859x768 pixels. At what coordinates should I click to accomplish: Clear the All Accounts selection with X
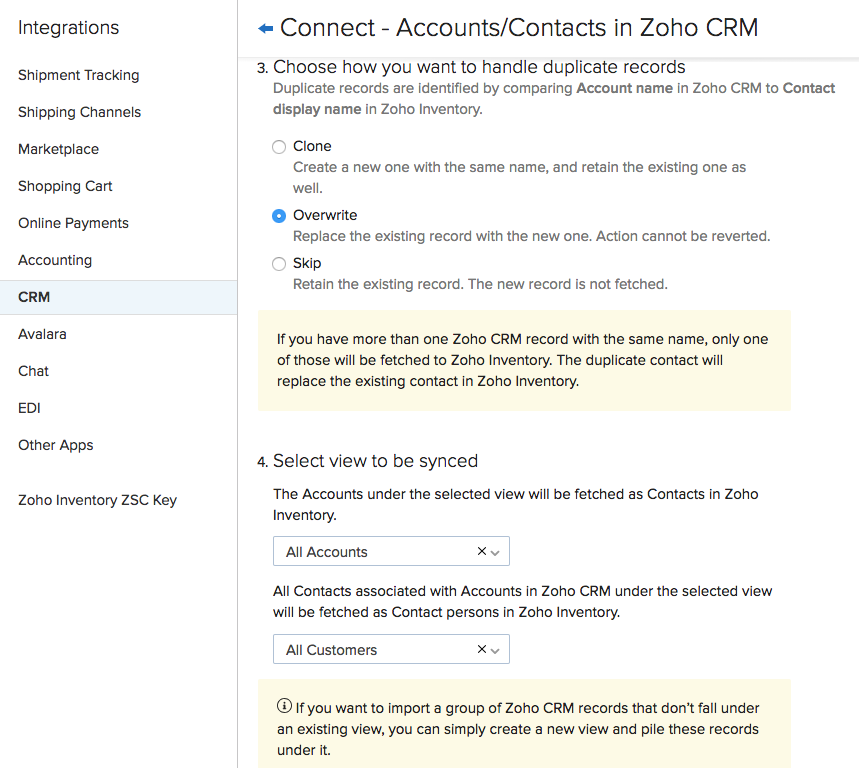click(x=481, y=551)
